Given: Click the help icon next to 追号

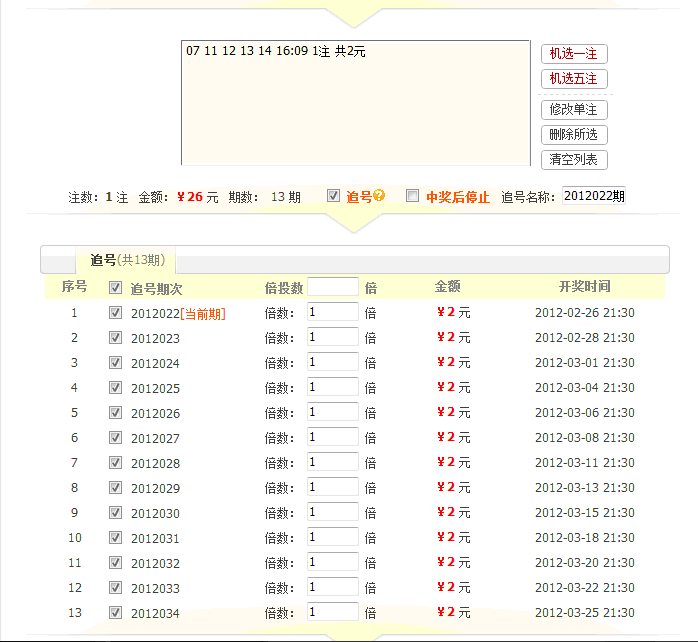Looking at the screenshot, I should 379,195.
